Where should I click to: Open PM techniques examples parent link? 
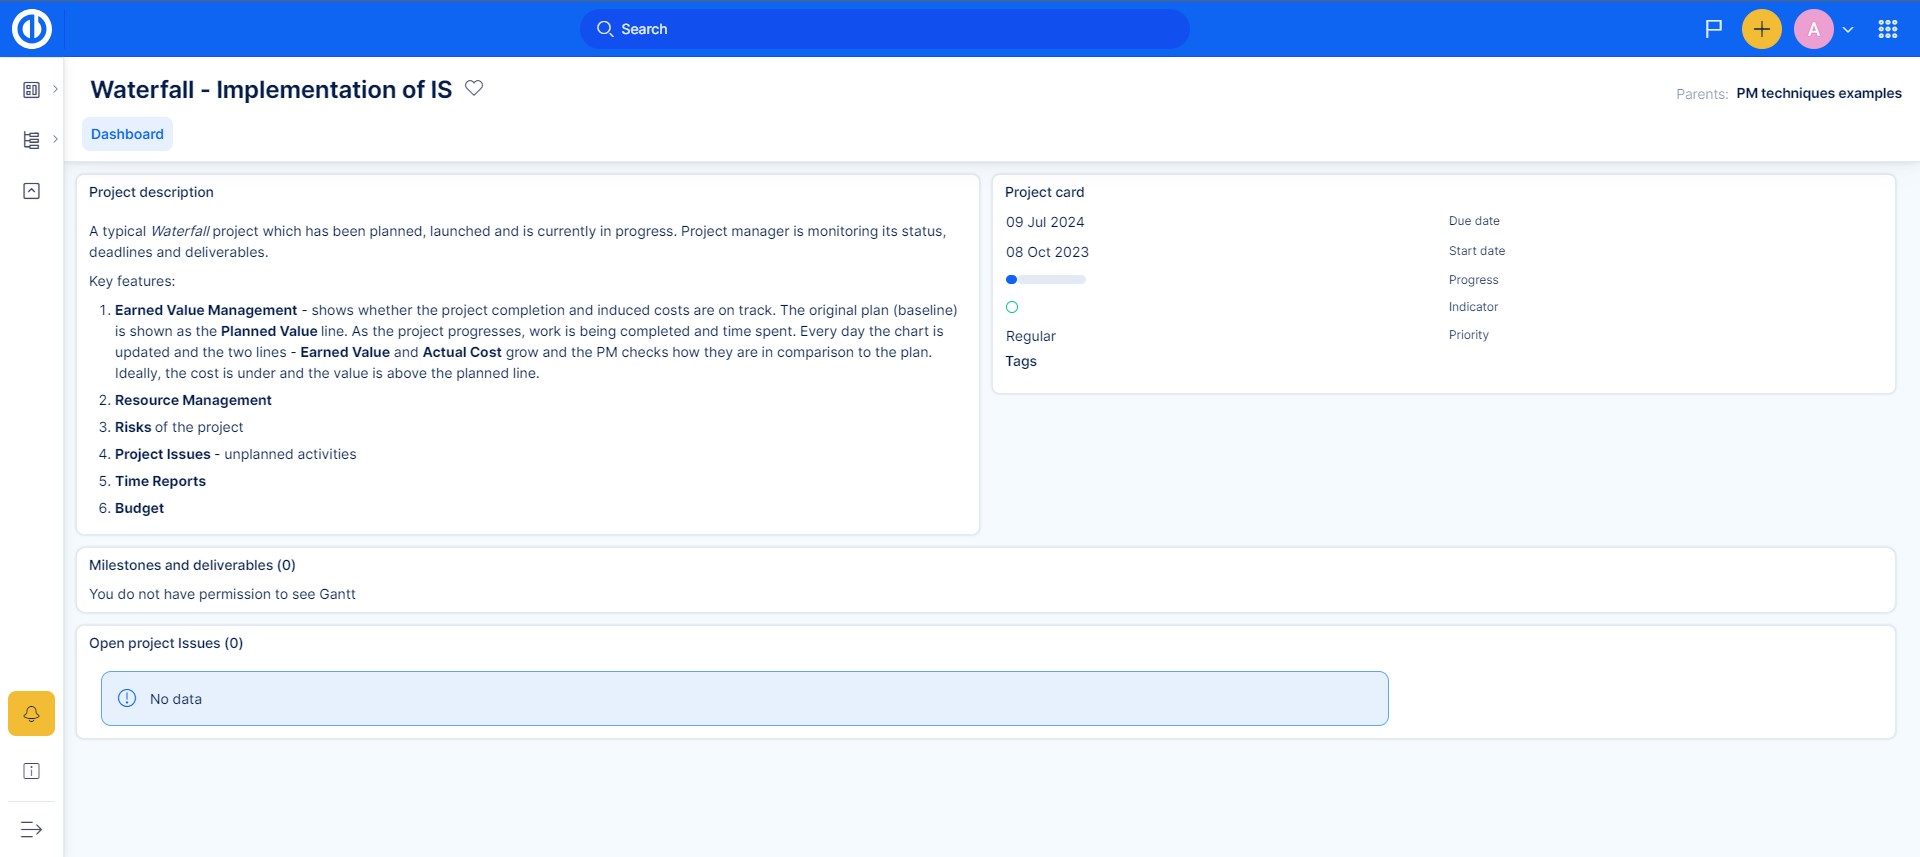click(1818, 93)
